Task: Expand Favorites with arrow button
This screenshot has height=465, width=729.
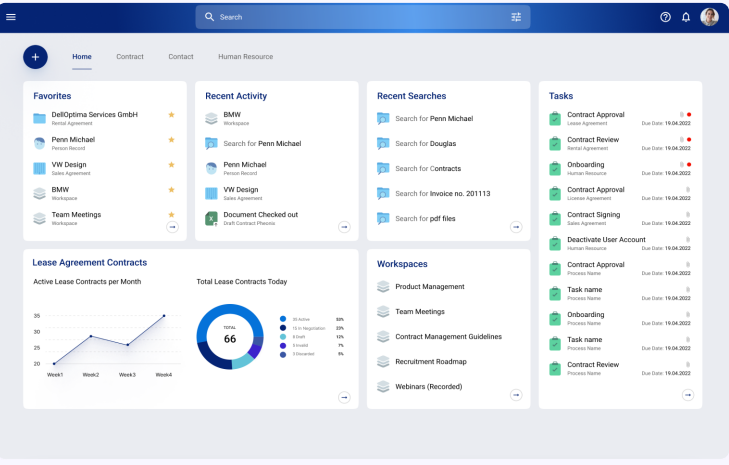Action: (x=172, y=227)
